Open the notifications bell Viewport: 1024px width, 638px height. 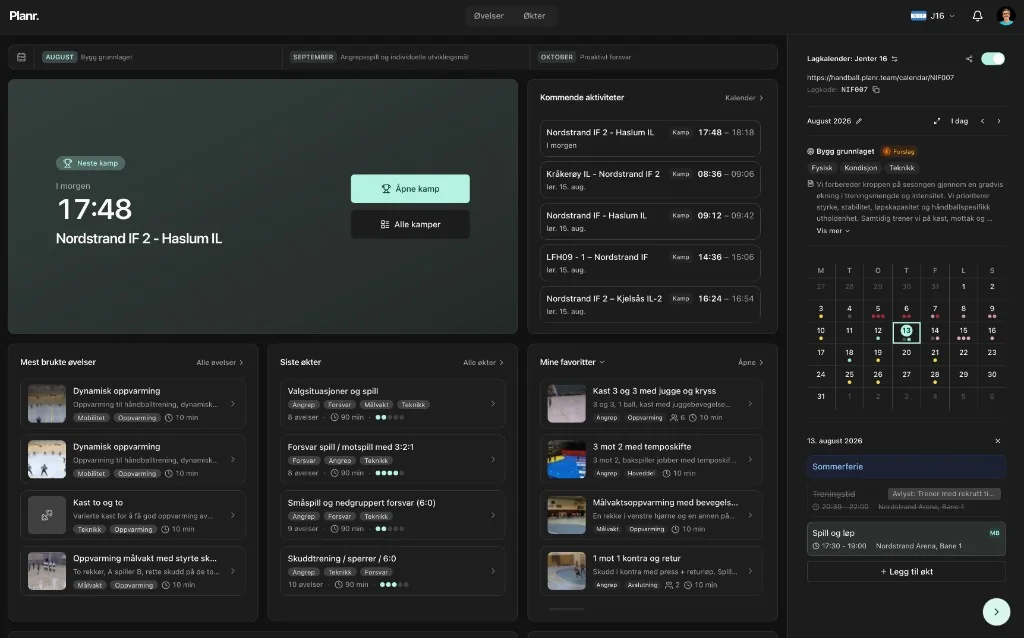977,16
